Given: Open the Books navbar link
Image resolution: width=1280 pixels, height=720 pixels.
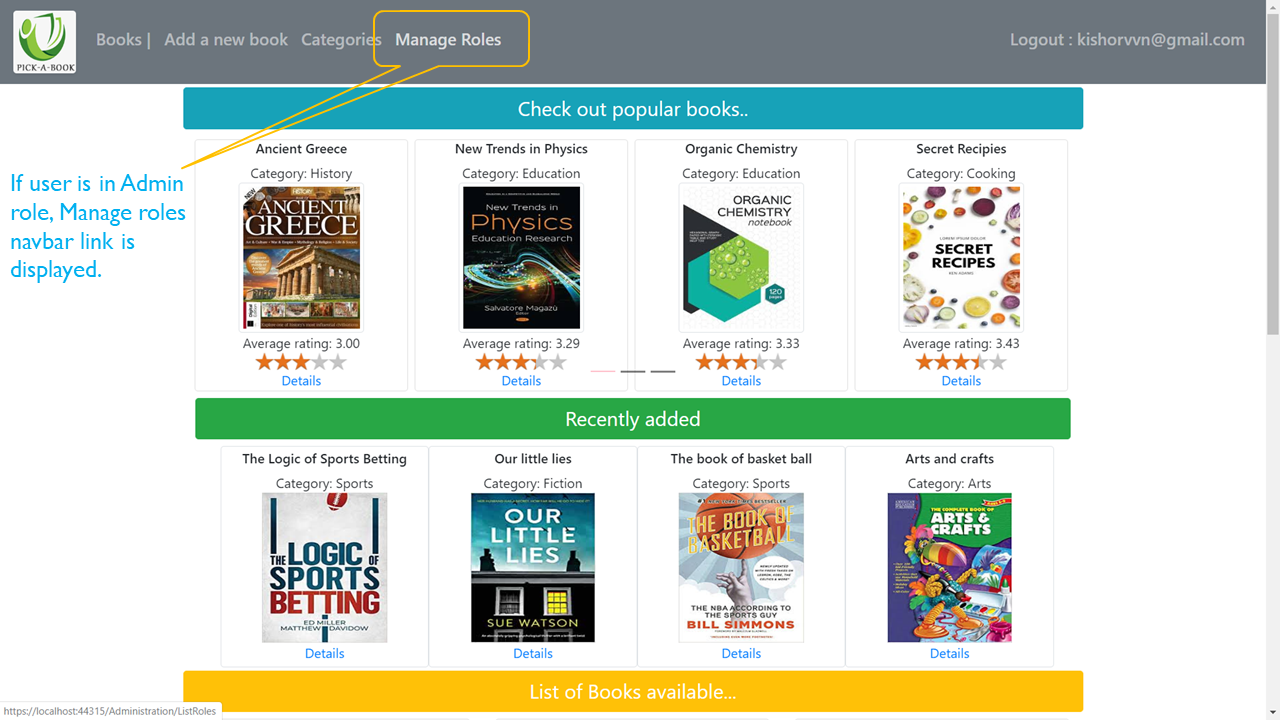Looking at the screenshot, I should (x=119, y=40).
